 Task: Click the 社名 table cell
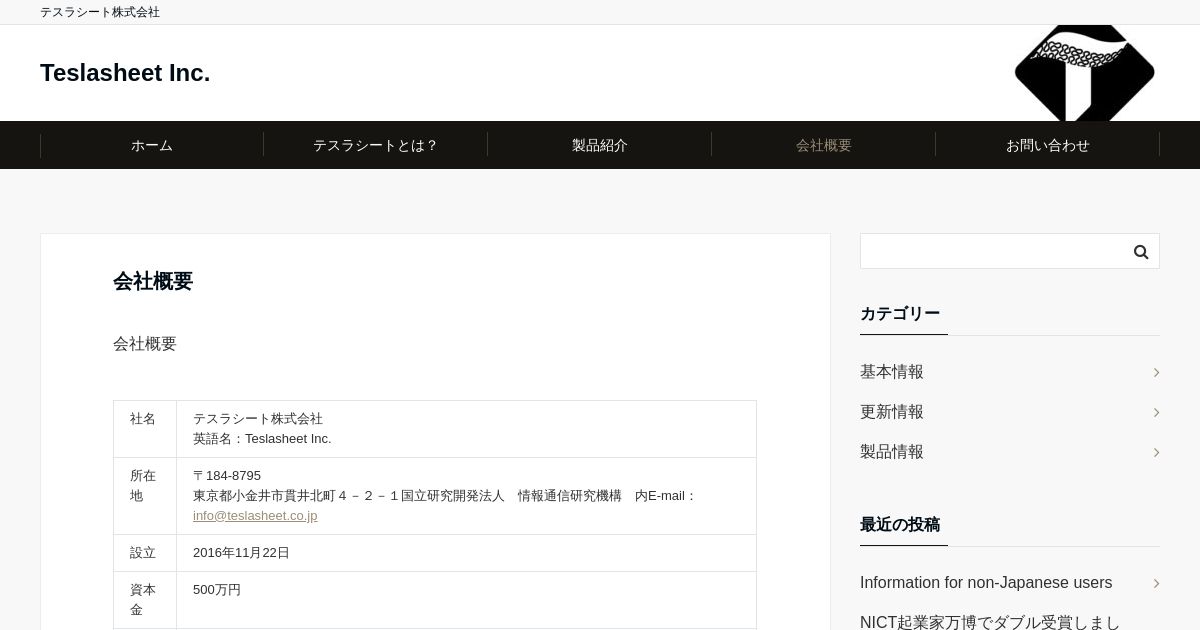pos(145,429)
